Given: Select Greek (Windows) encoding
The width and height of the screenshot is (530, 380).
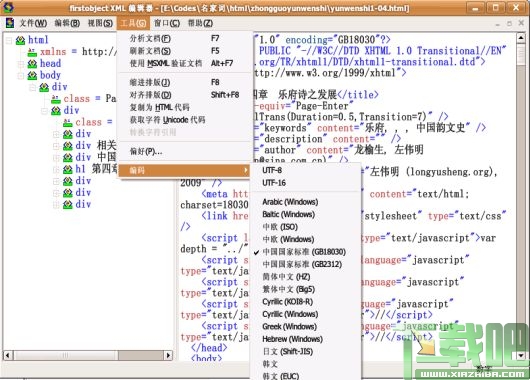Looking at the screenshot, I should click(x=306, y=327).
